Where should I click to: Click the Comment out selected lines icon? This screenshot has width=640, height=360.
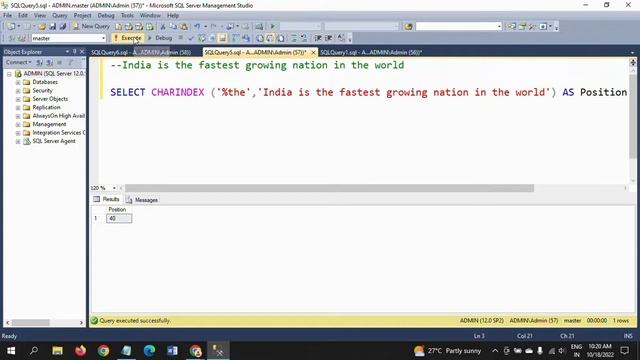293,38
